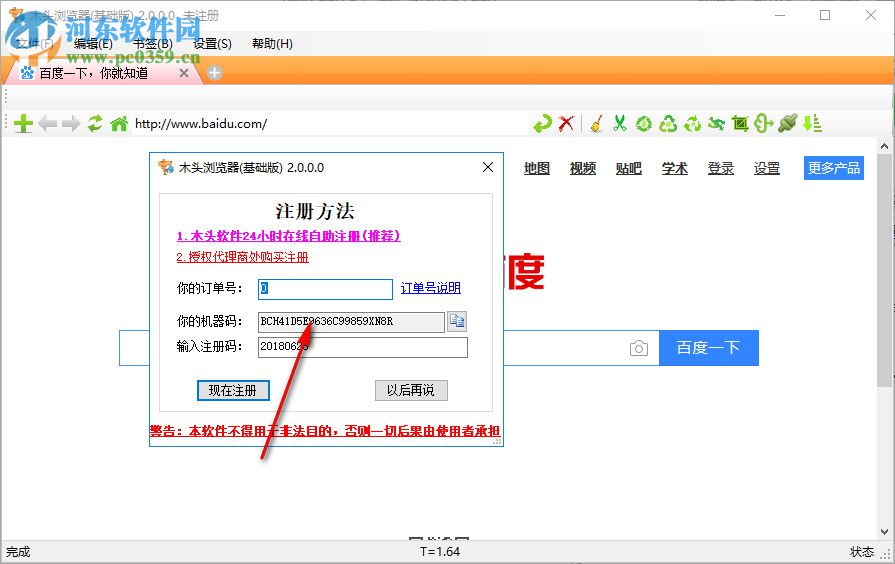Open the 木头软件24小时在线自助注册 link
895x564 pixels.
[x=288, y=236]
